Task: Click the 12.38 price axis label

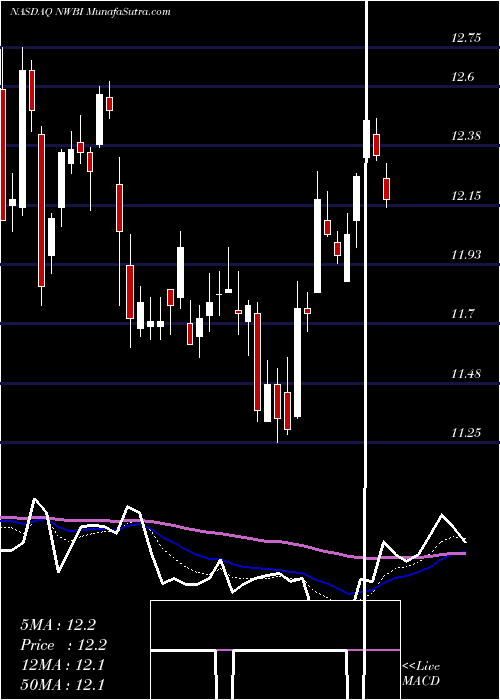Action: (x=466, y=136)
